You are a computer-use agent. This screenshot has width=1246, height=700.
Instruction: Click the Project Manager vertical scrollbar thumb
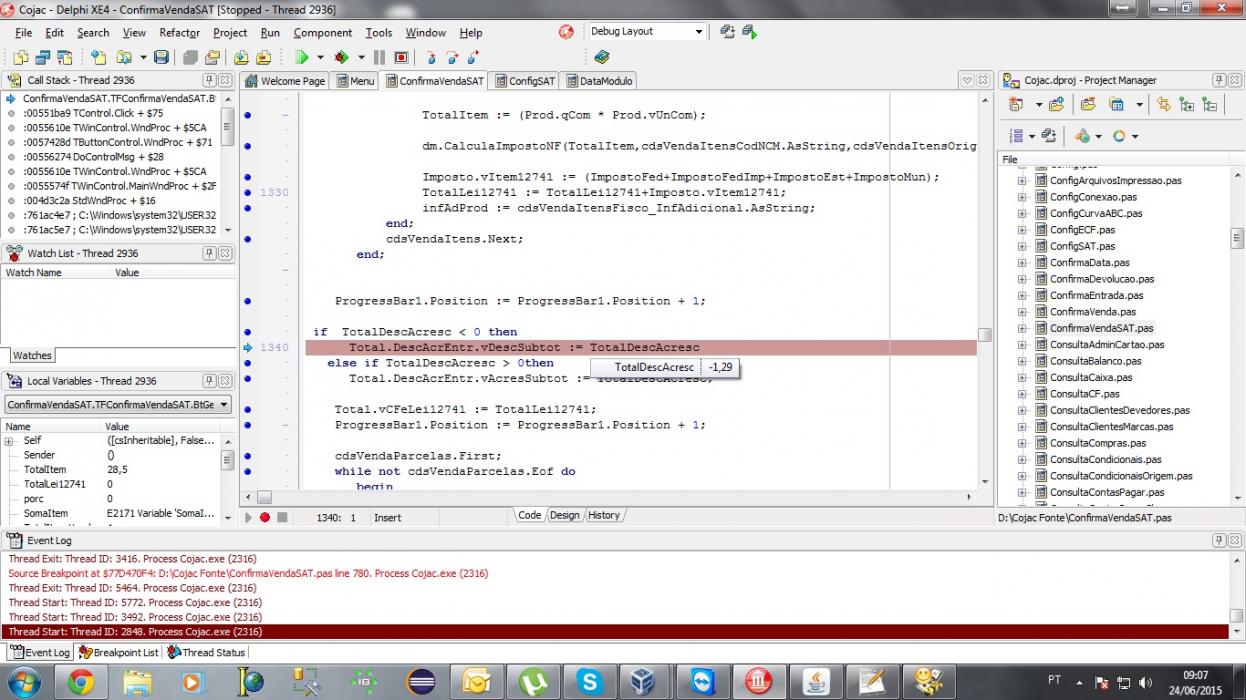click(1237, 239)
